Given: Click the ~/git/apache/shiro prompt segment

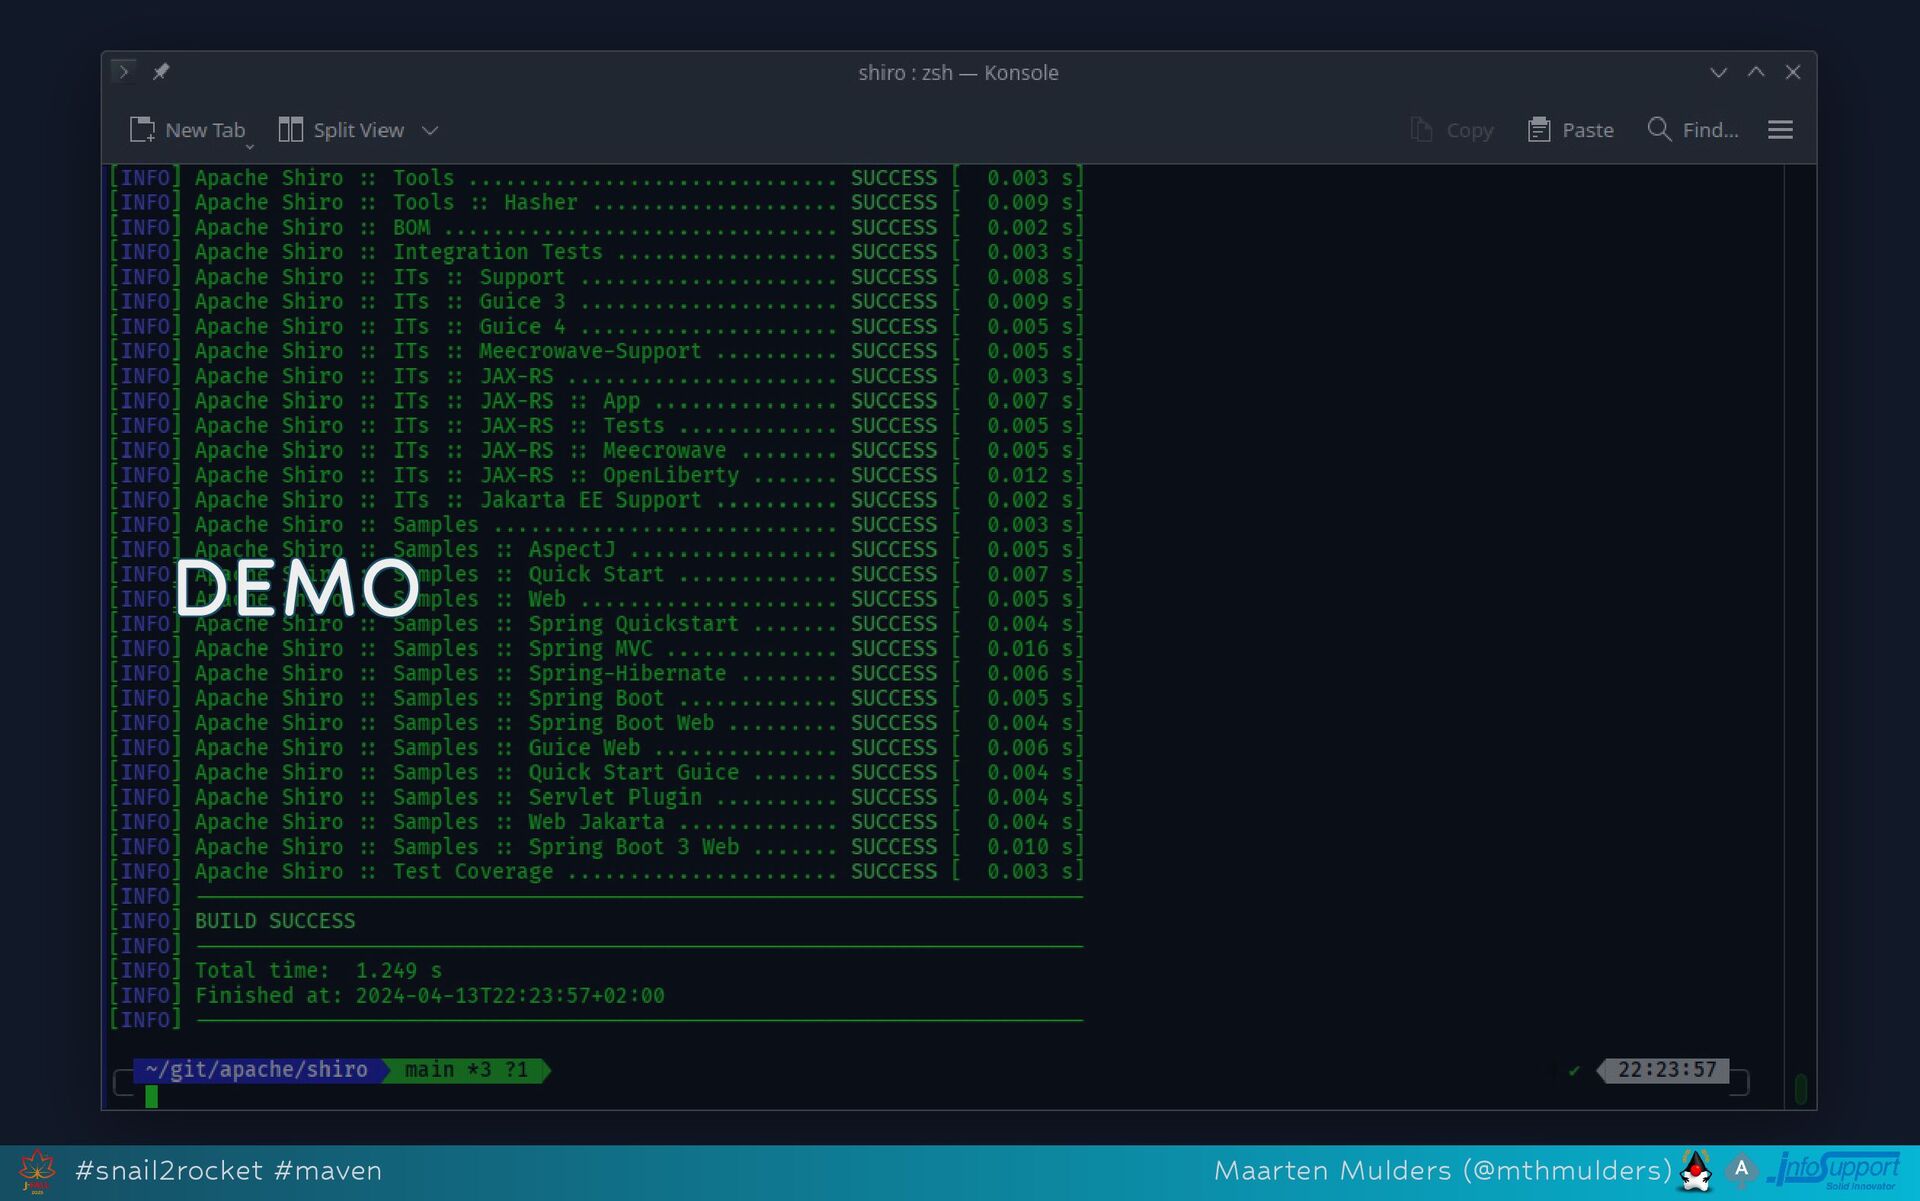Looking at the screenshot, I should pos(256,1070).
